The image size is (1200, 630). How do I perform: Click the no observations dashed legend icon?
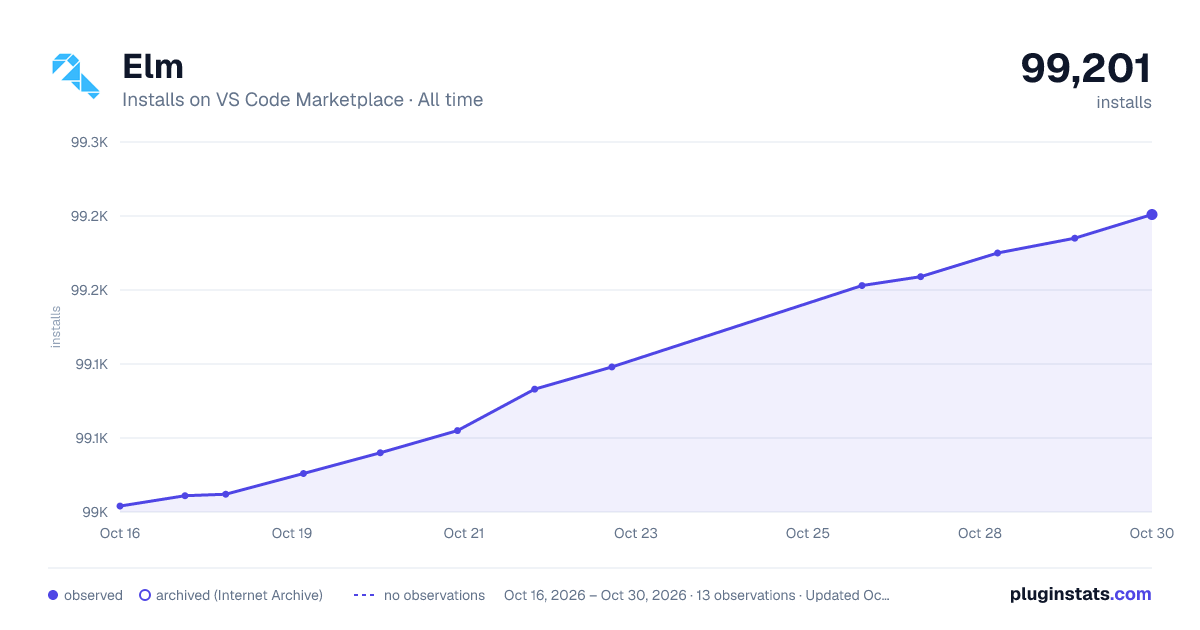364,595
